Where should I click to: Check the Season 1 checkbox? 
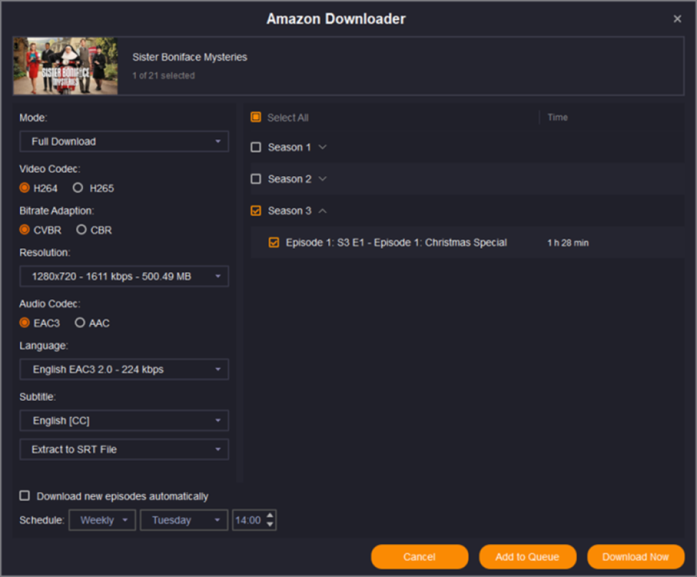[x=256, y=147]
